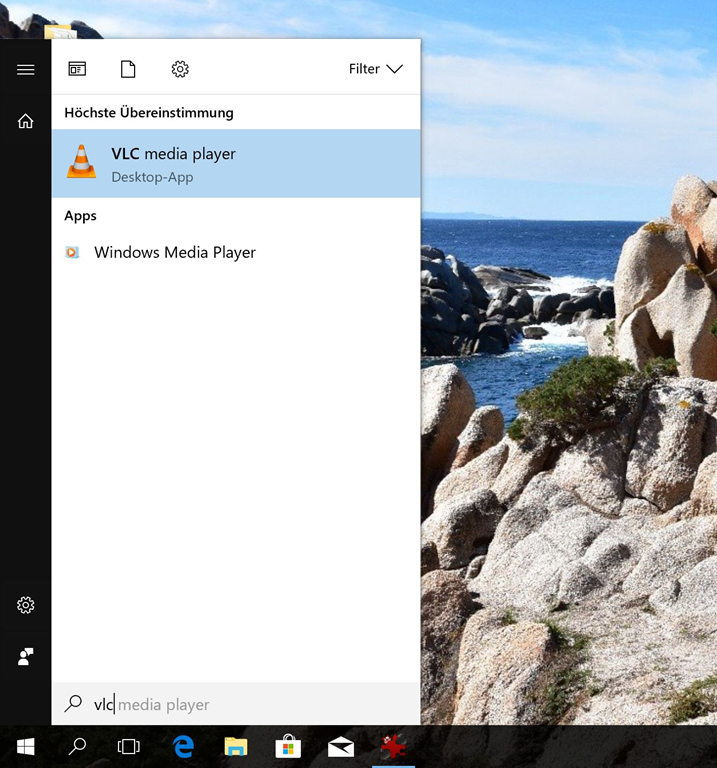Click the feedback person icon in sidebar
The width and height of the screenshot is (717, 768).
pyautogui.click(x=26, y=656)
